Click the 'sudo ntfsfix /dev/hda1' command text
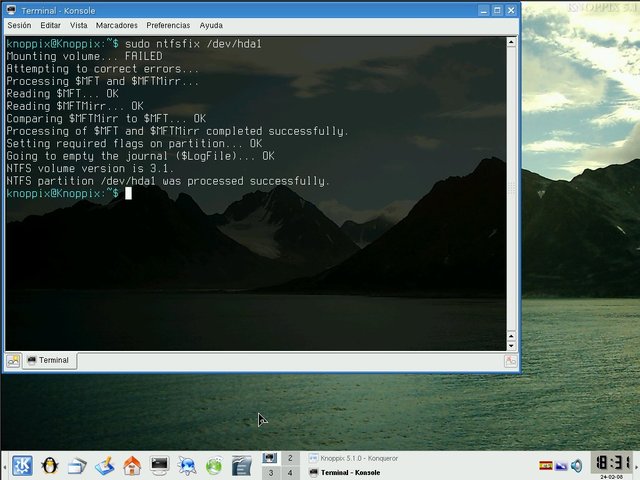 point(193,44)
